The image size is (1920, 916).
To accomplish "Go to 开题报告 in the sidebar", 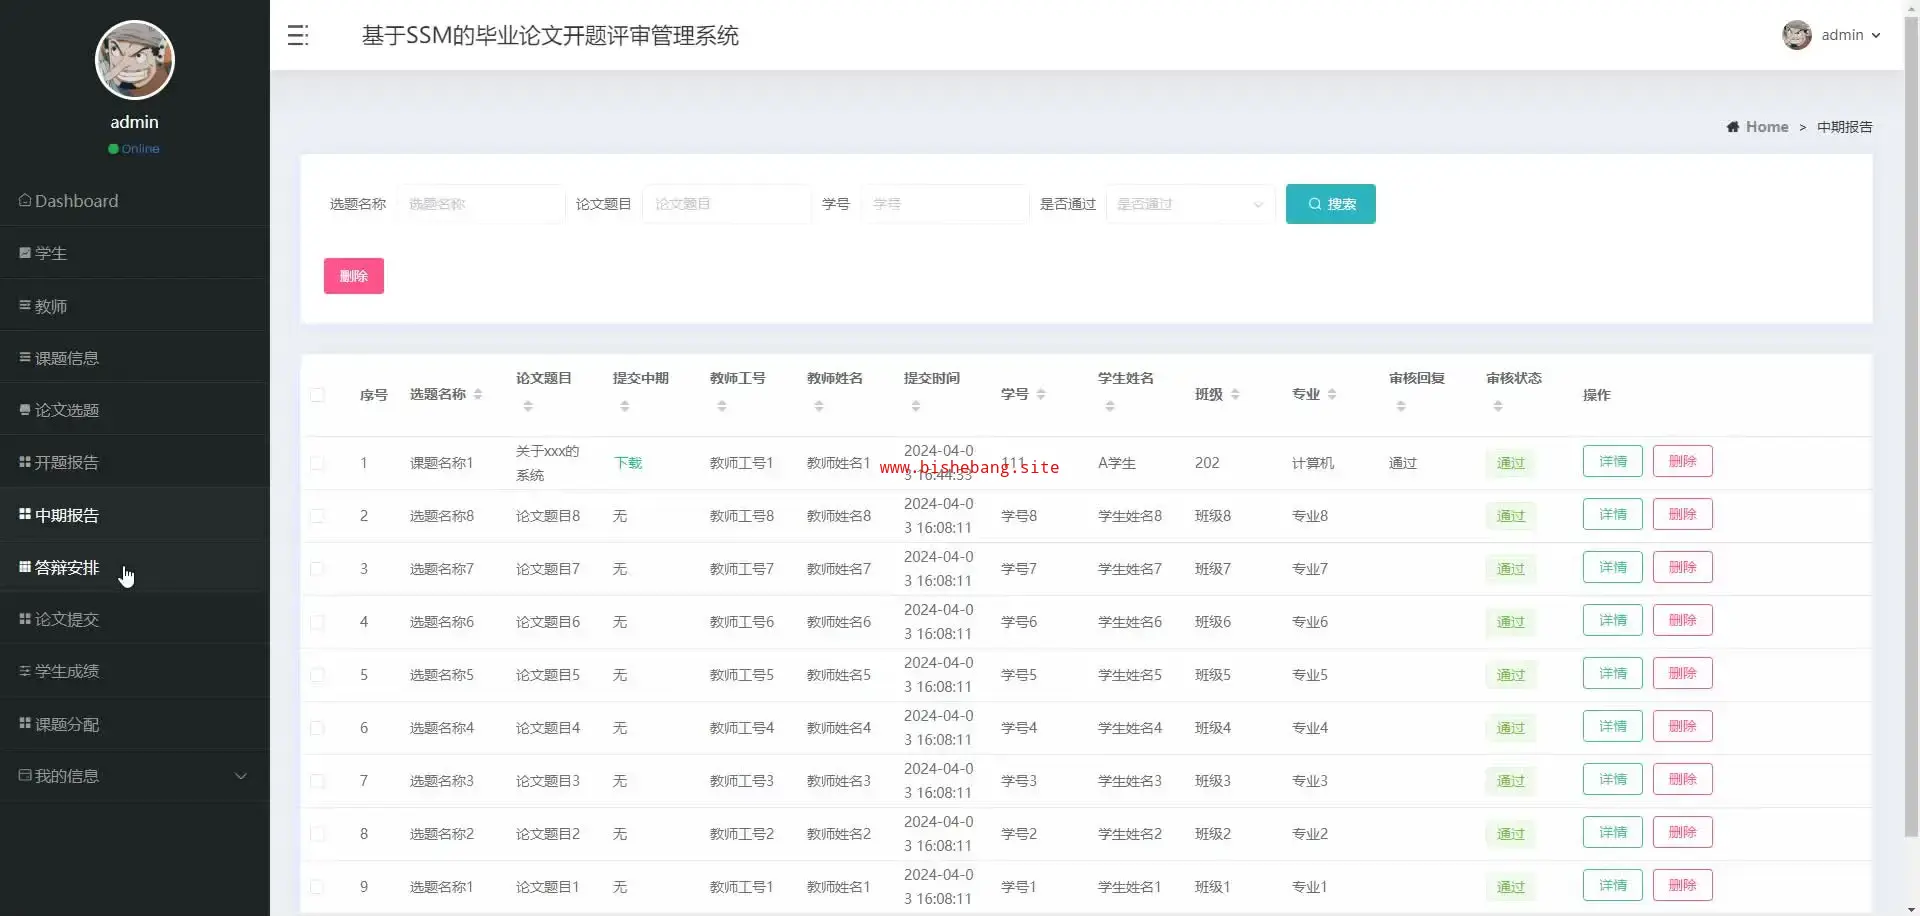I will click(x=67, y=463).
